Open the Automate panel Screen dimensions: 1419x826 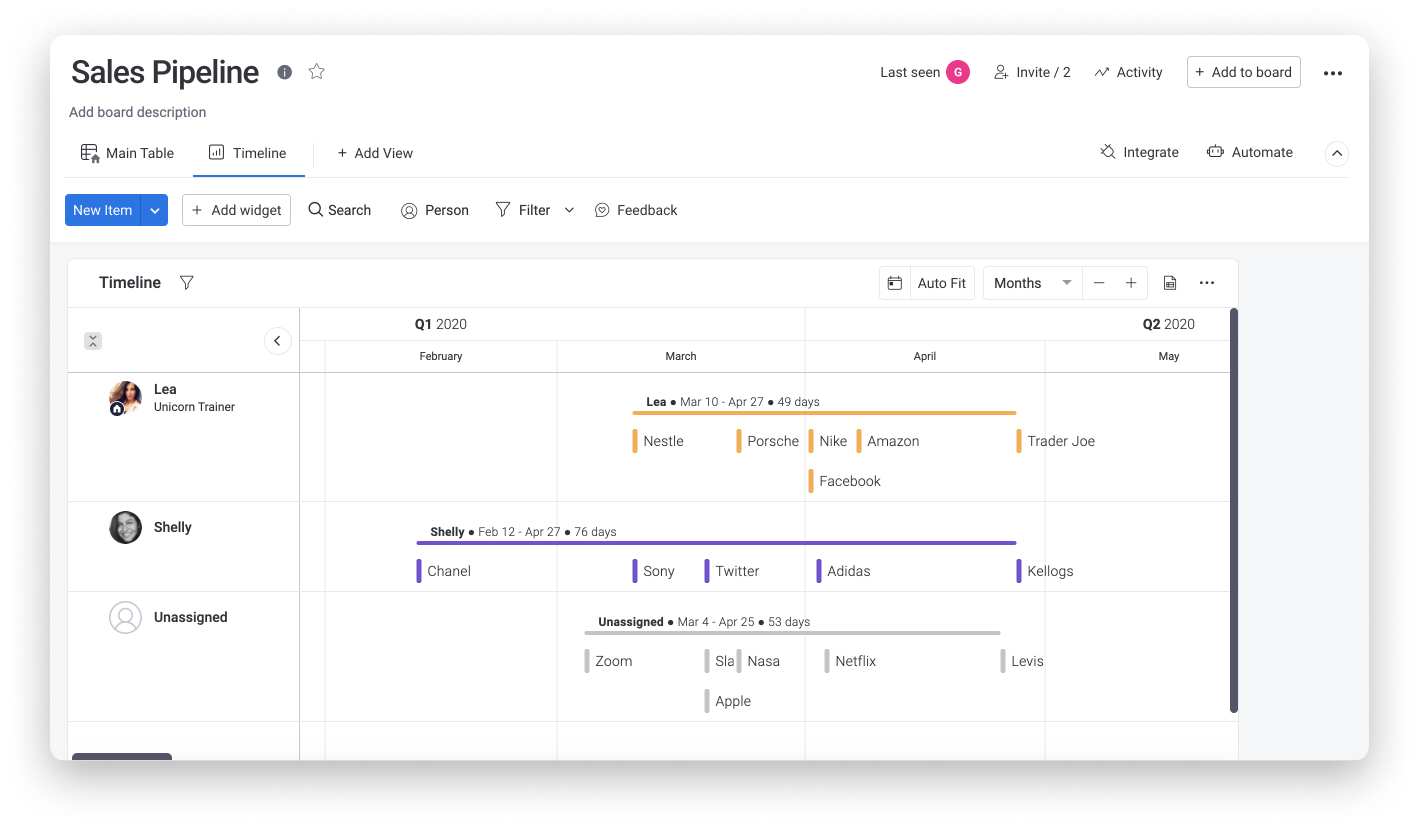pyautogui.click(x=1250, y=152)
